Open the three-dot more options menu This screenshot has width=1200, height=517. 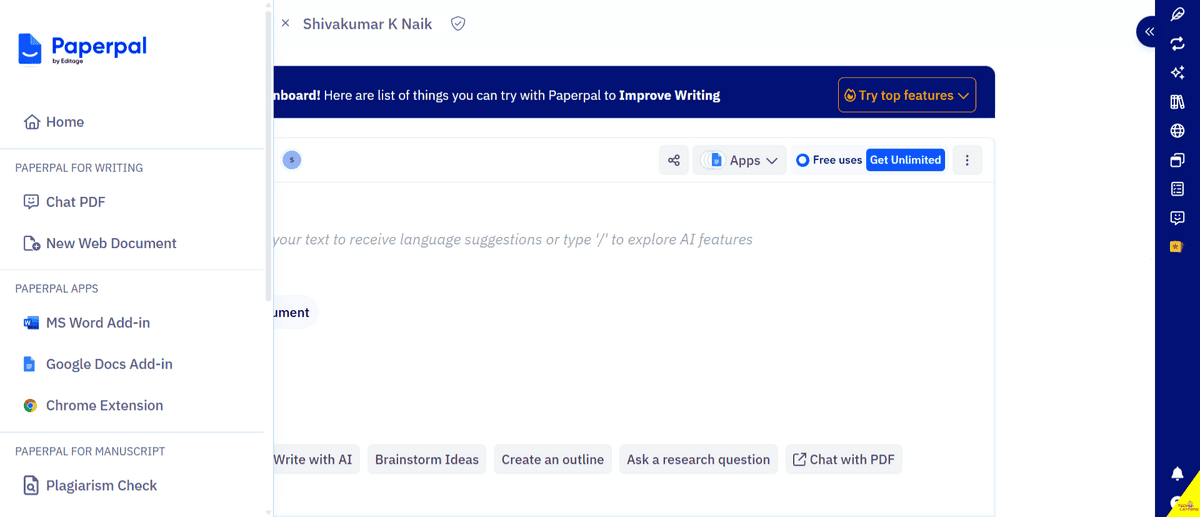(x=967, y=160)
